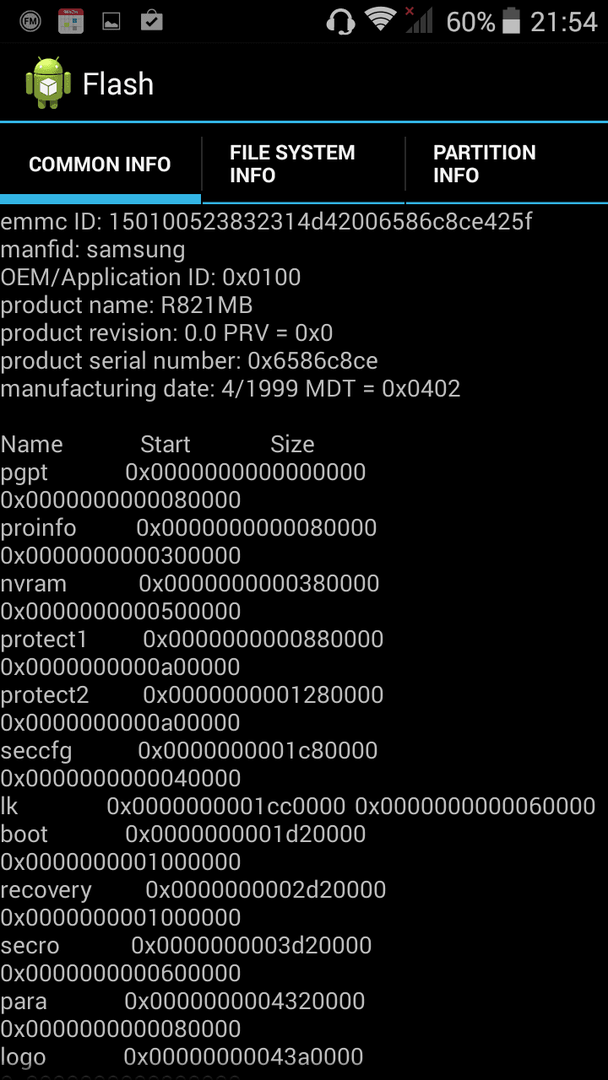Tap the nvram partition row

coord(189,597)
